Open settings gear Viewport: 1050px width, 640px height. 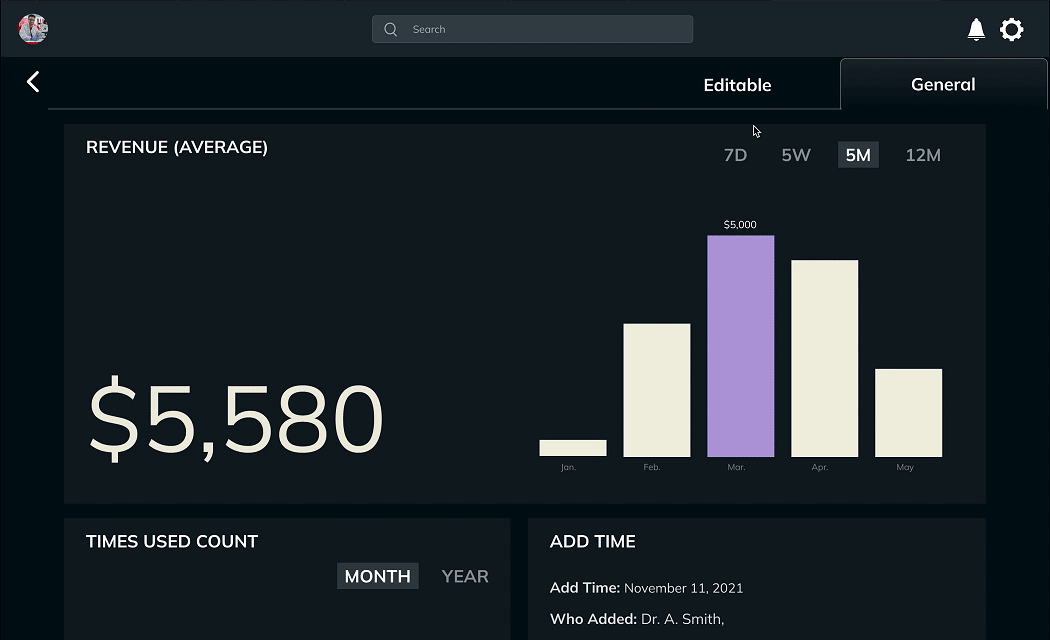pos(1011,29)
